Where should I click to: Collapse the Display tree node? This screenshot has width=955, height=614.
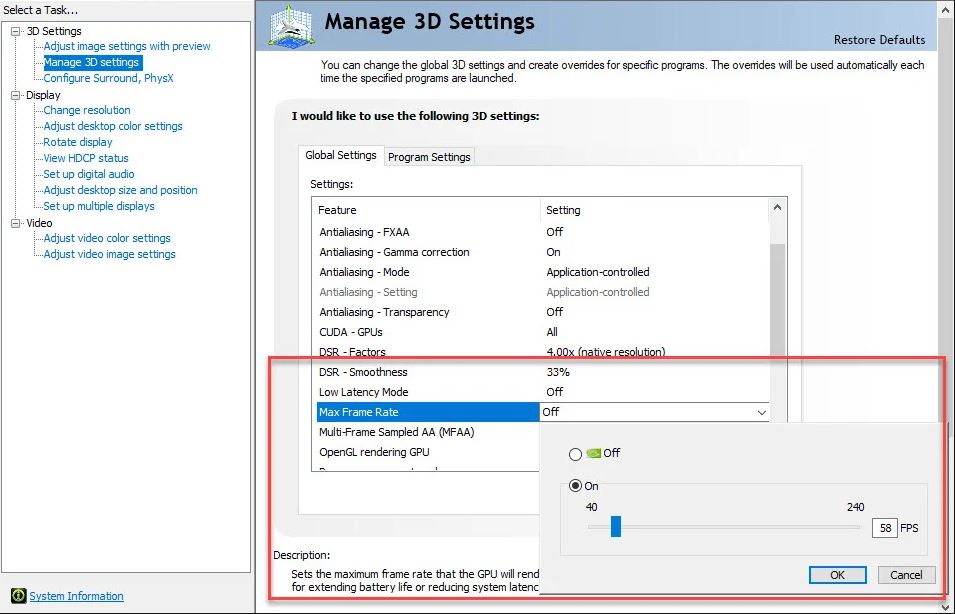(x=16, y=95)
